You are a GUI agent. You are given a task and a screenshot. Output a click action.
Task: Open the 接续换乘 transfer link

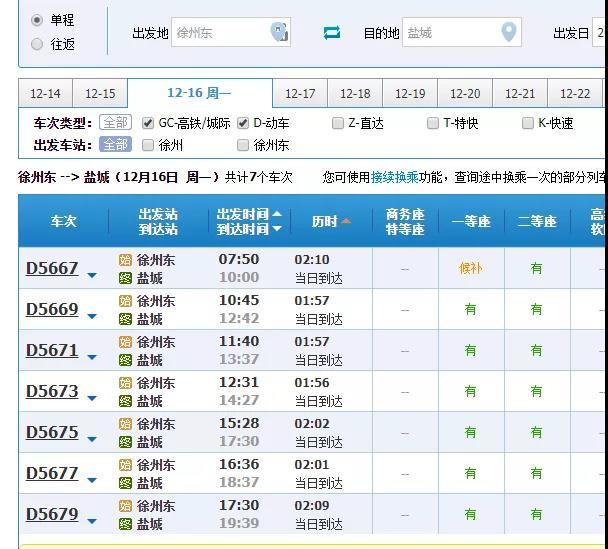395,178
